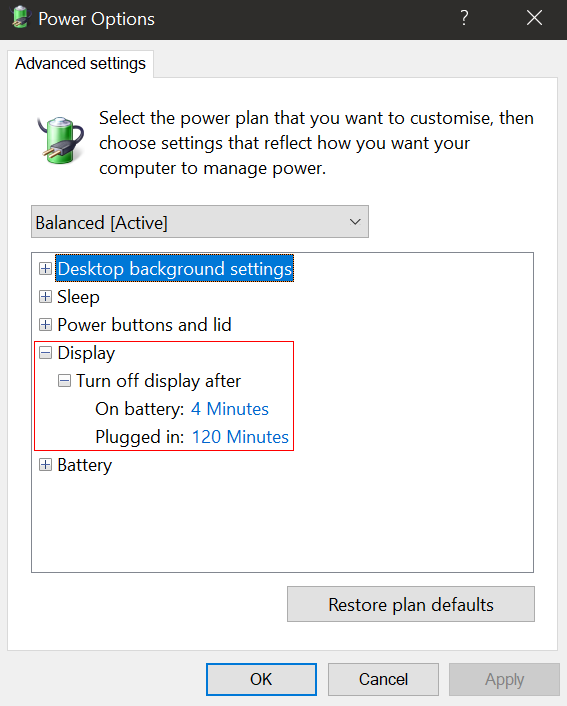The height and width of the screenshot is (706, 567).
Task: Click the Power Options title bar battery icon
Action: (20, 18)
